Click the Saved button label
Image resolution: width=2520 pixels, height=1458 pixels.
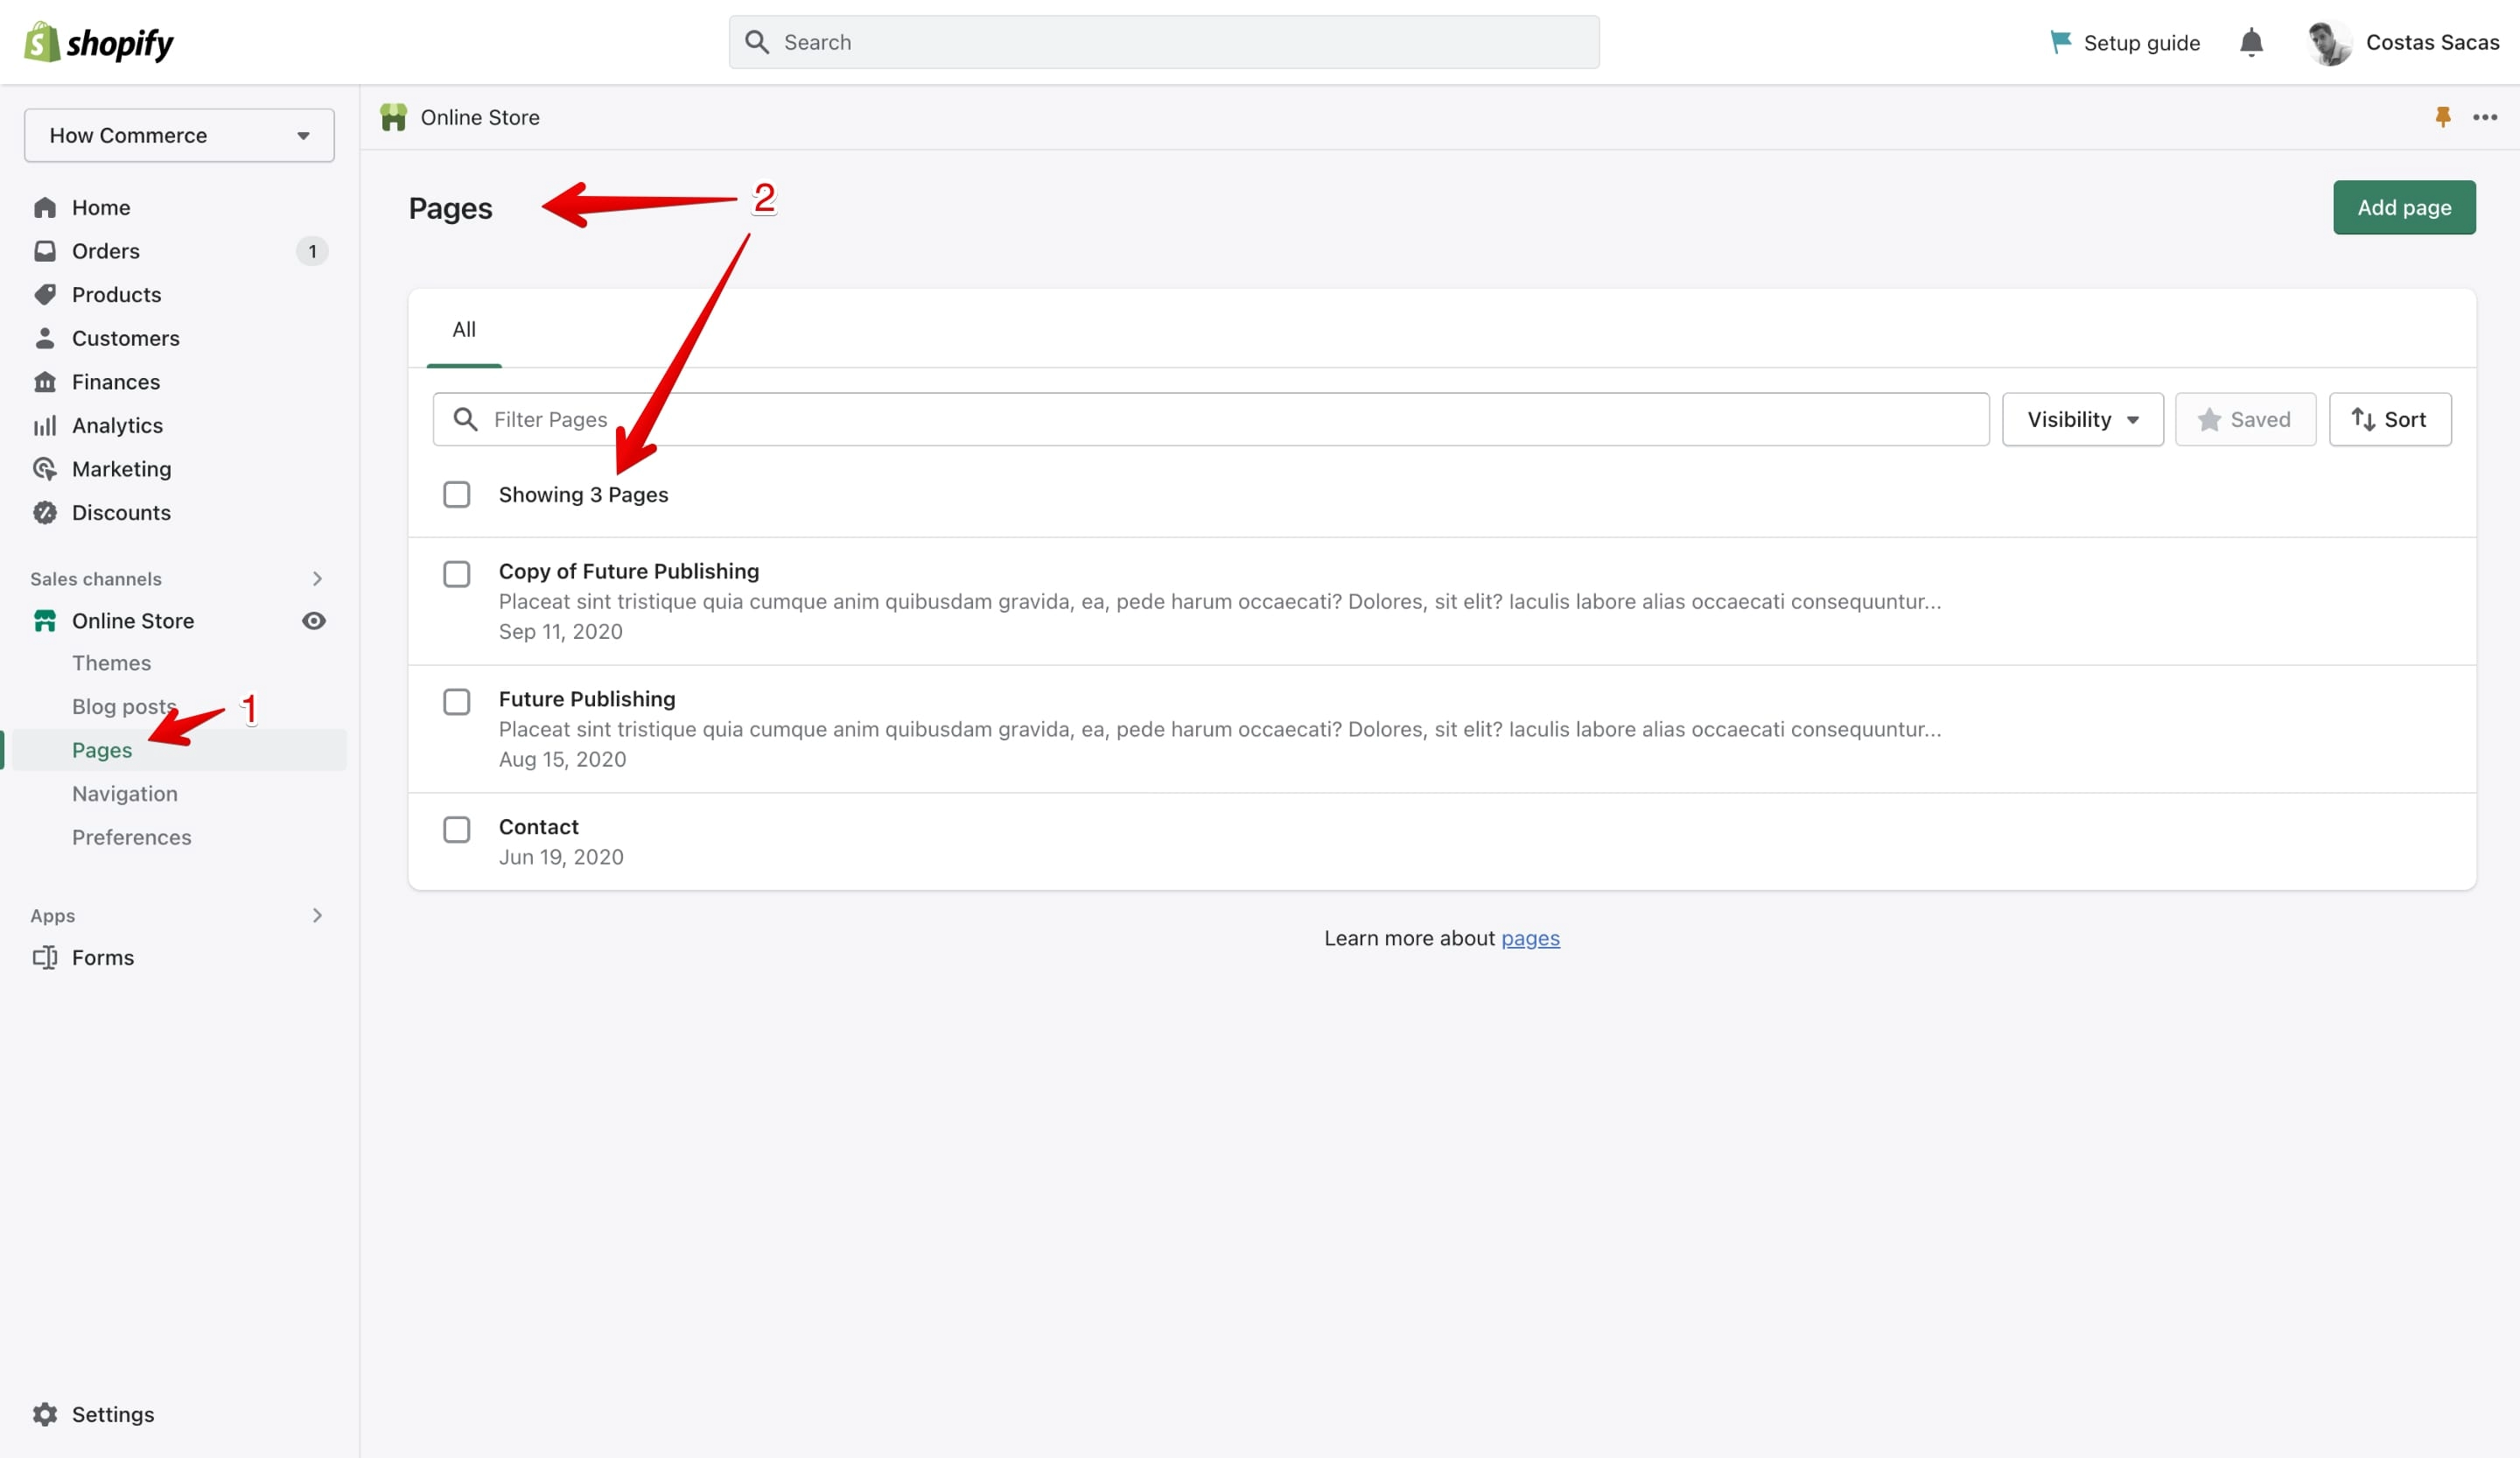tap(2260, 419)
